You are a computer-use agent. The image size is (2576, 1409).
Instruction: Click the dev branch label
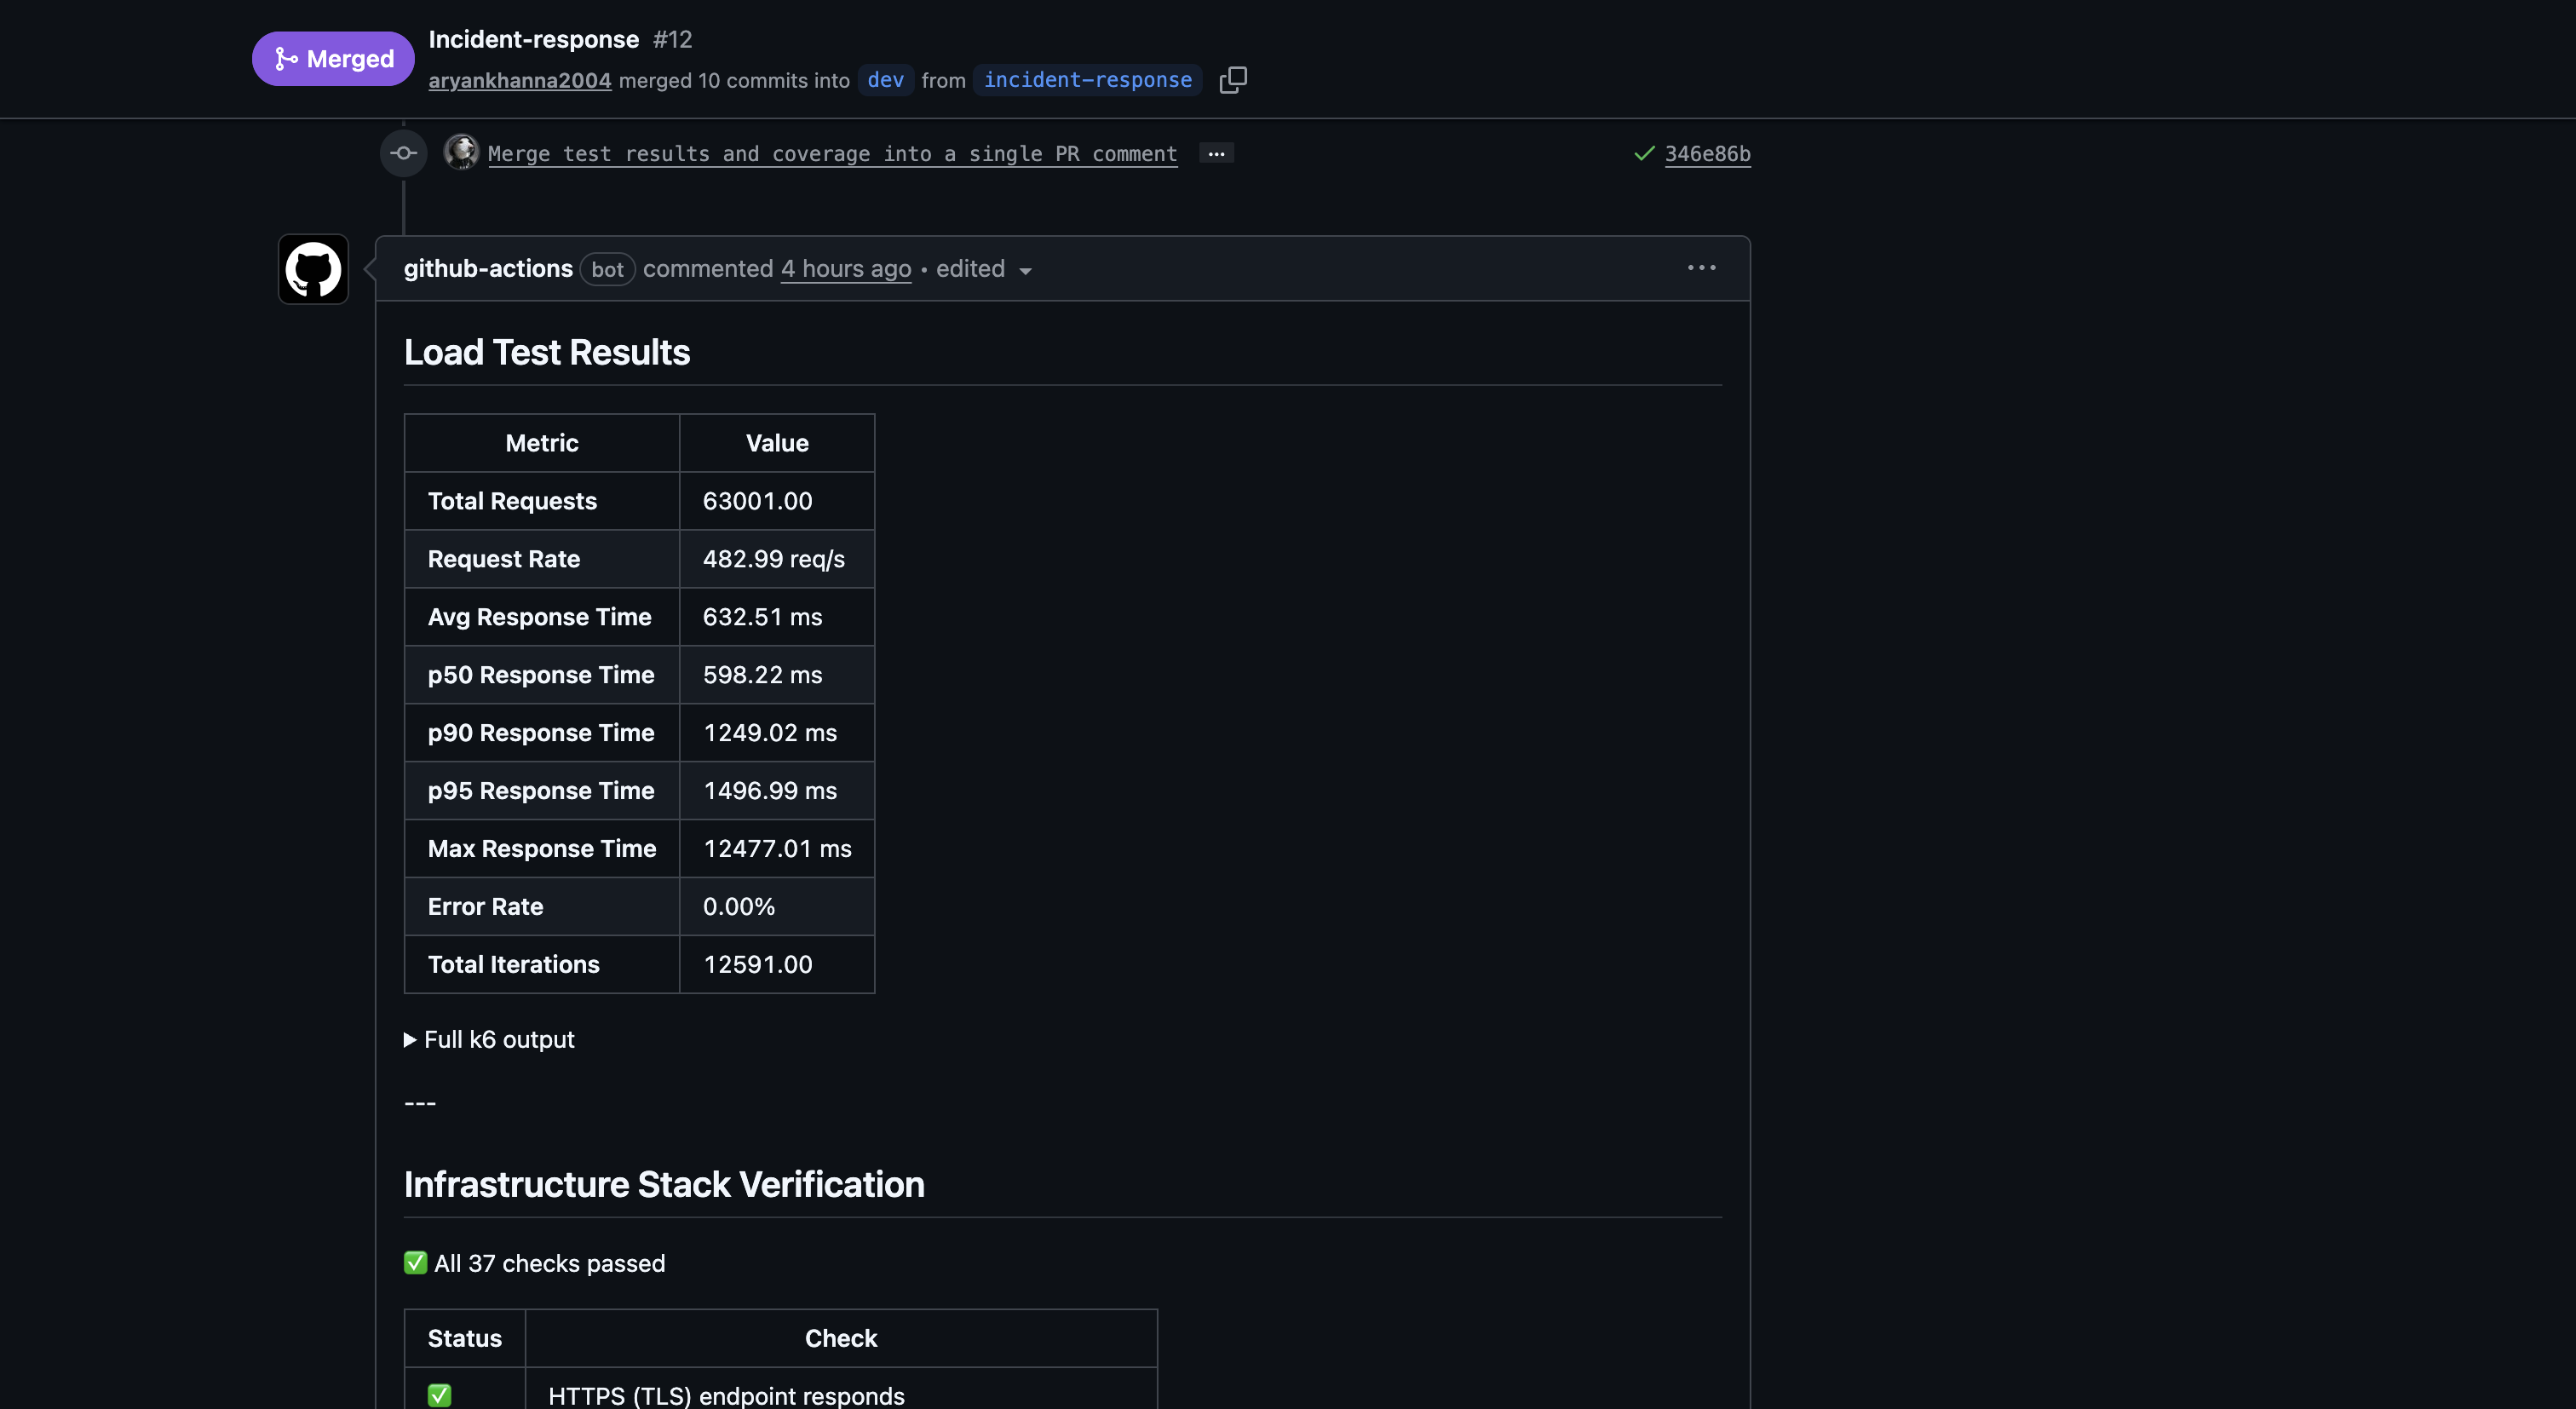tap(885, 80)
